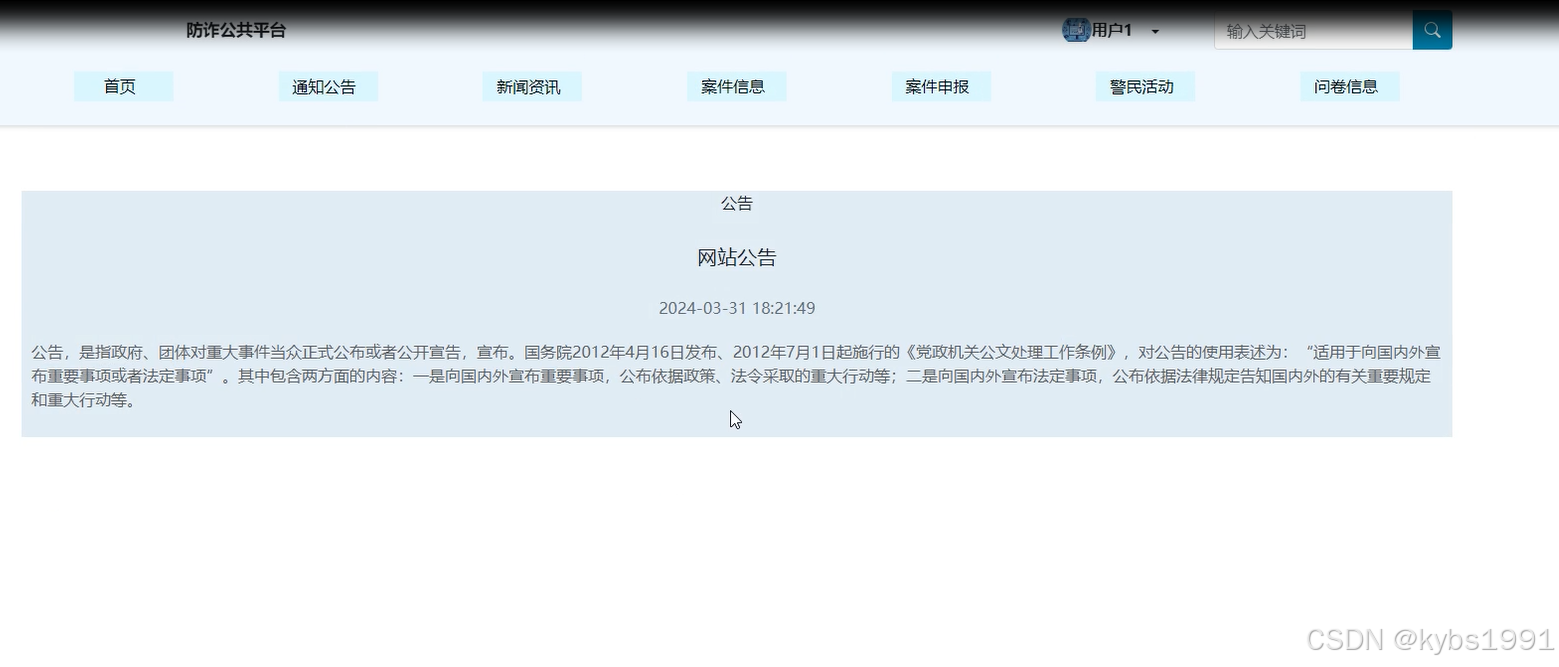Click the 网站公告 announcement title
Image resolution: width=1559 pixels, height=667 pixels.
click(737, 258)
